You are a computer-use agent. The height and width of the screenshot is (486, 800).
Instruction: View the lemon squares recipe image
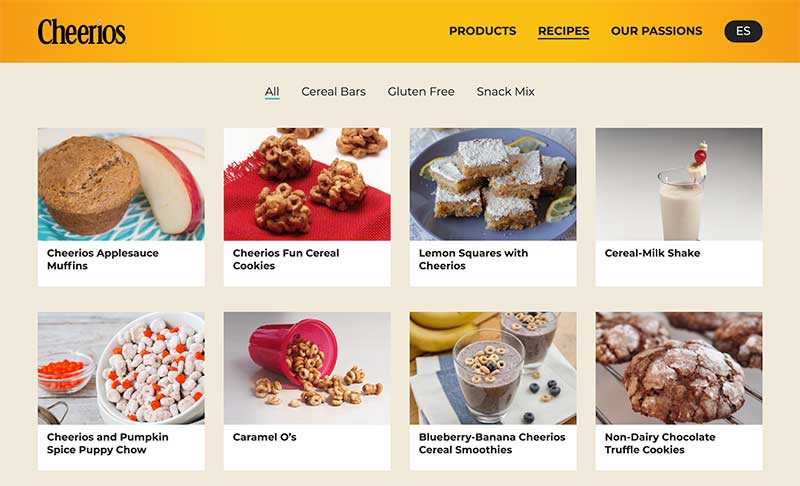[x=493, y=184]
